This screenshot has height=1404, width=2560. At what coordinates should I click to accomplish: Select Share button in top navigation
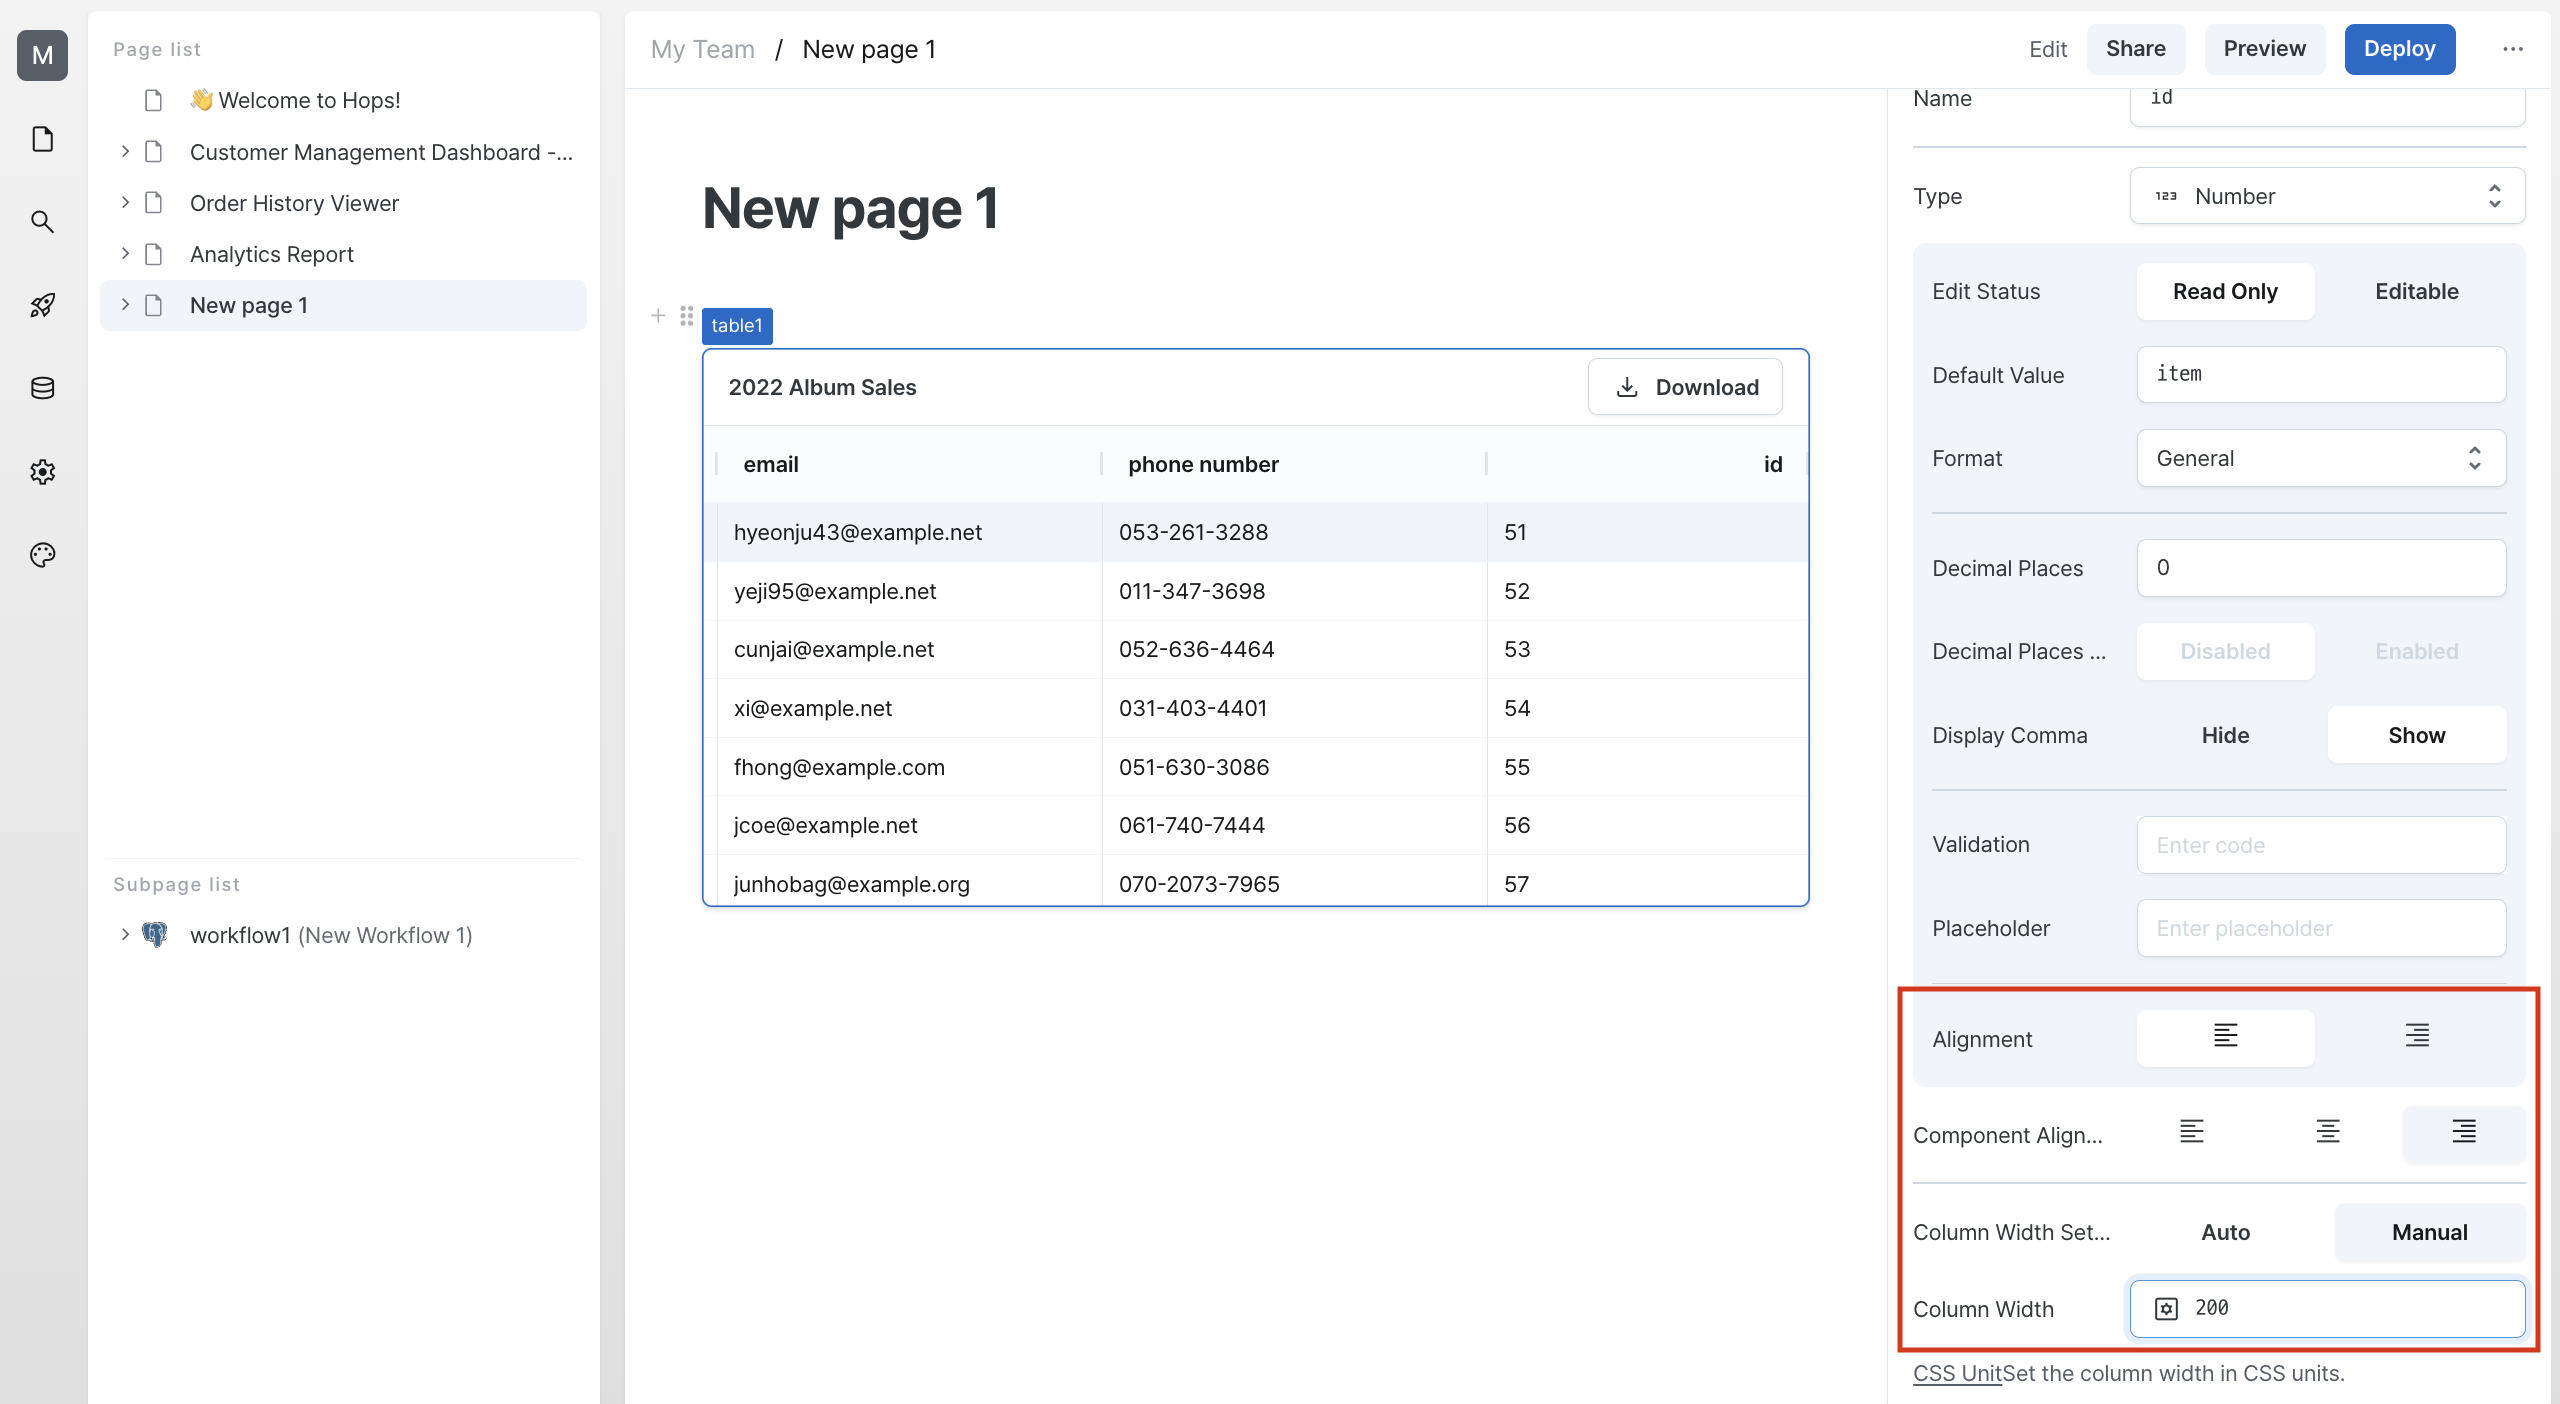[2135, 48]
